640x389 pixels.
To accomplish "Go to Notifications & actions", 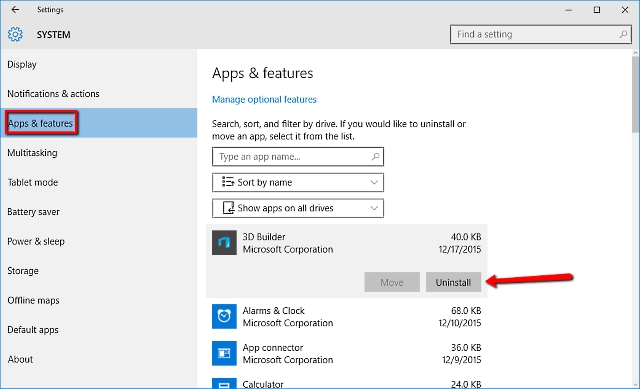I will pos(53,94).
